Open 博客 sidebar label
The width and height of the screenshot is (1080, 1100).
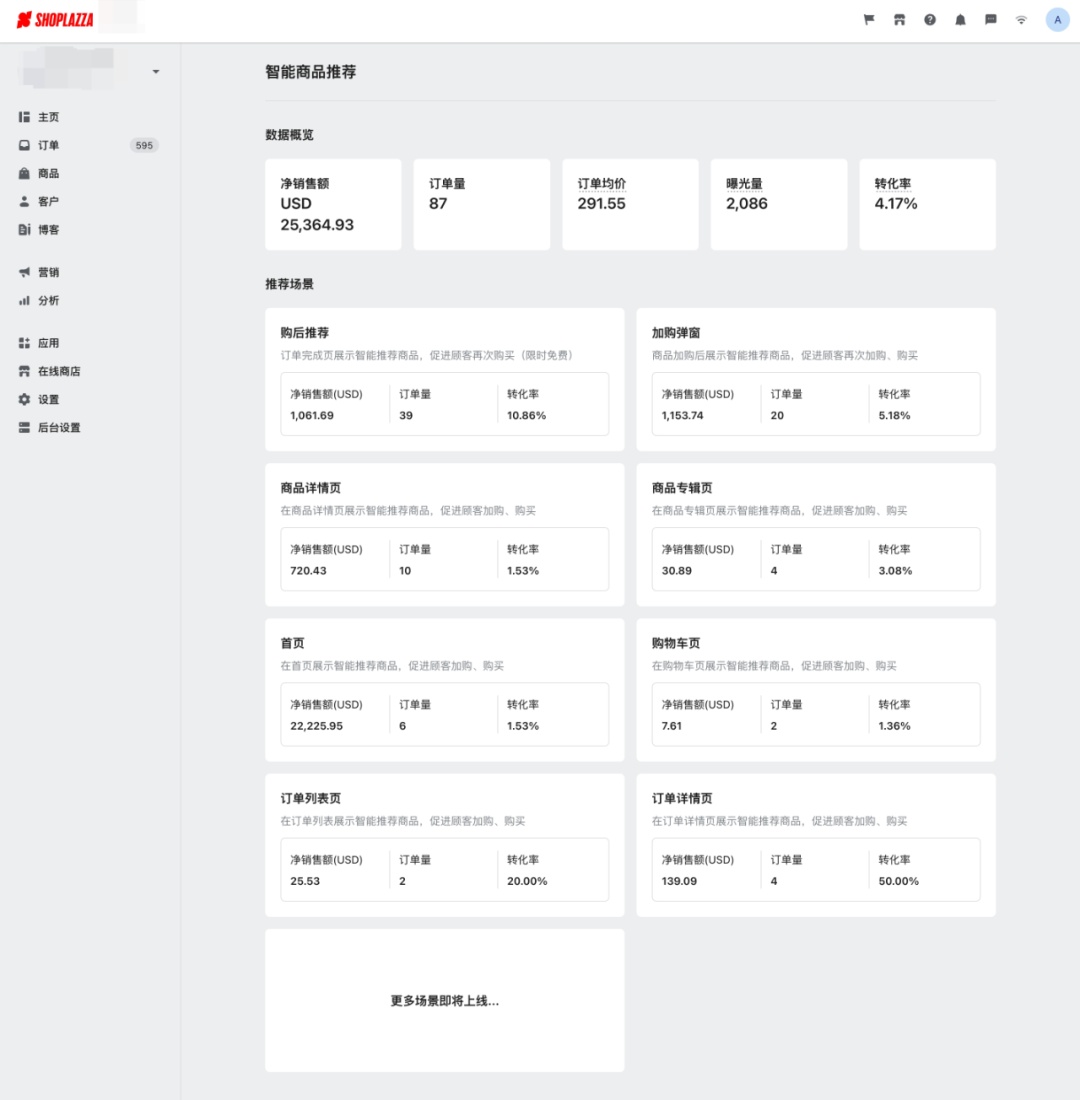click(48, 229)
